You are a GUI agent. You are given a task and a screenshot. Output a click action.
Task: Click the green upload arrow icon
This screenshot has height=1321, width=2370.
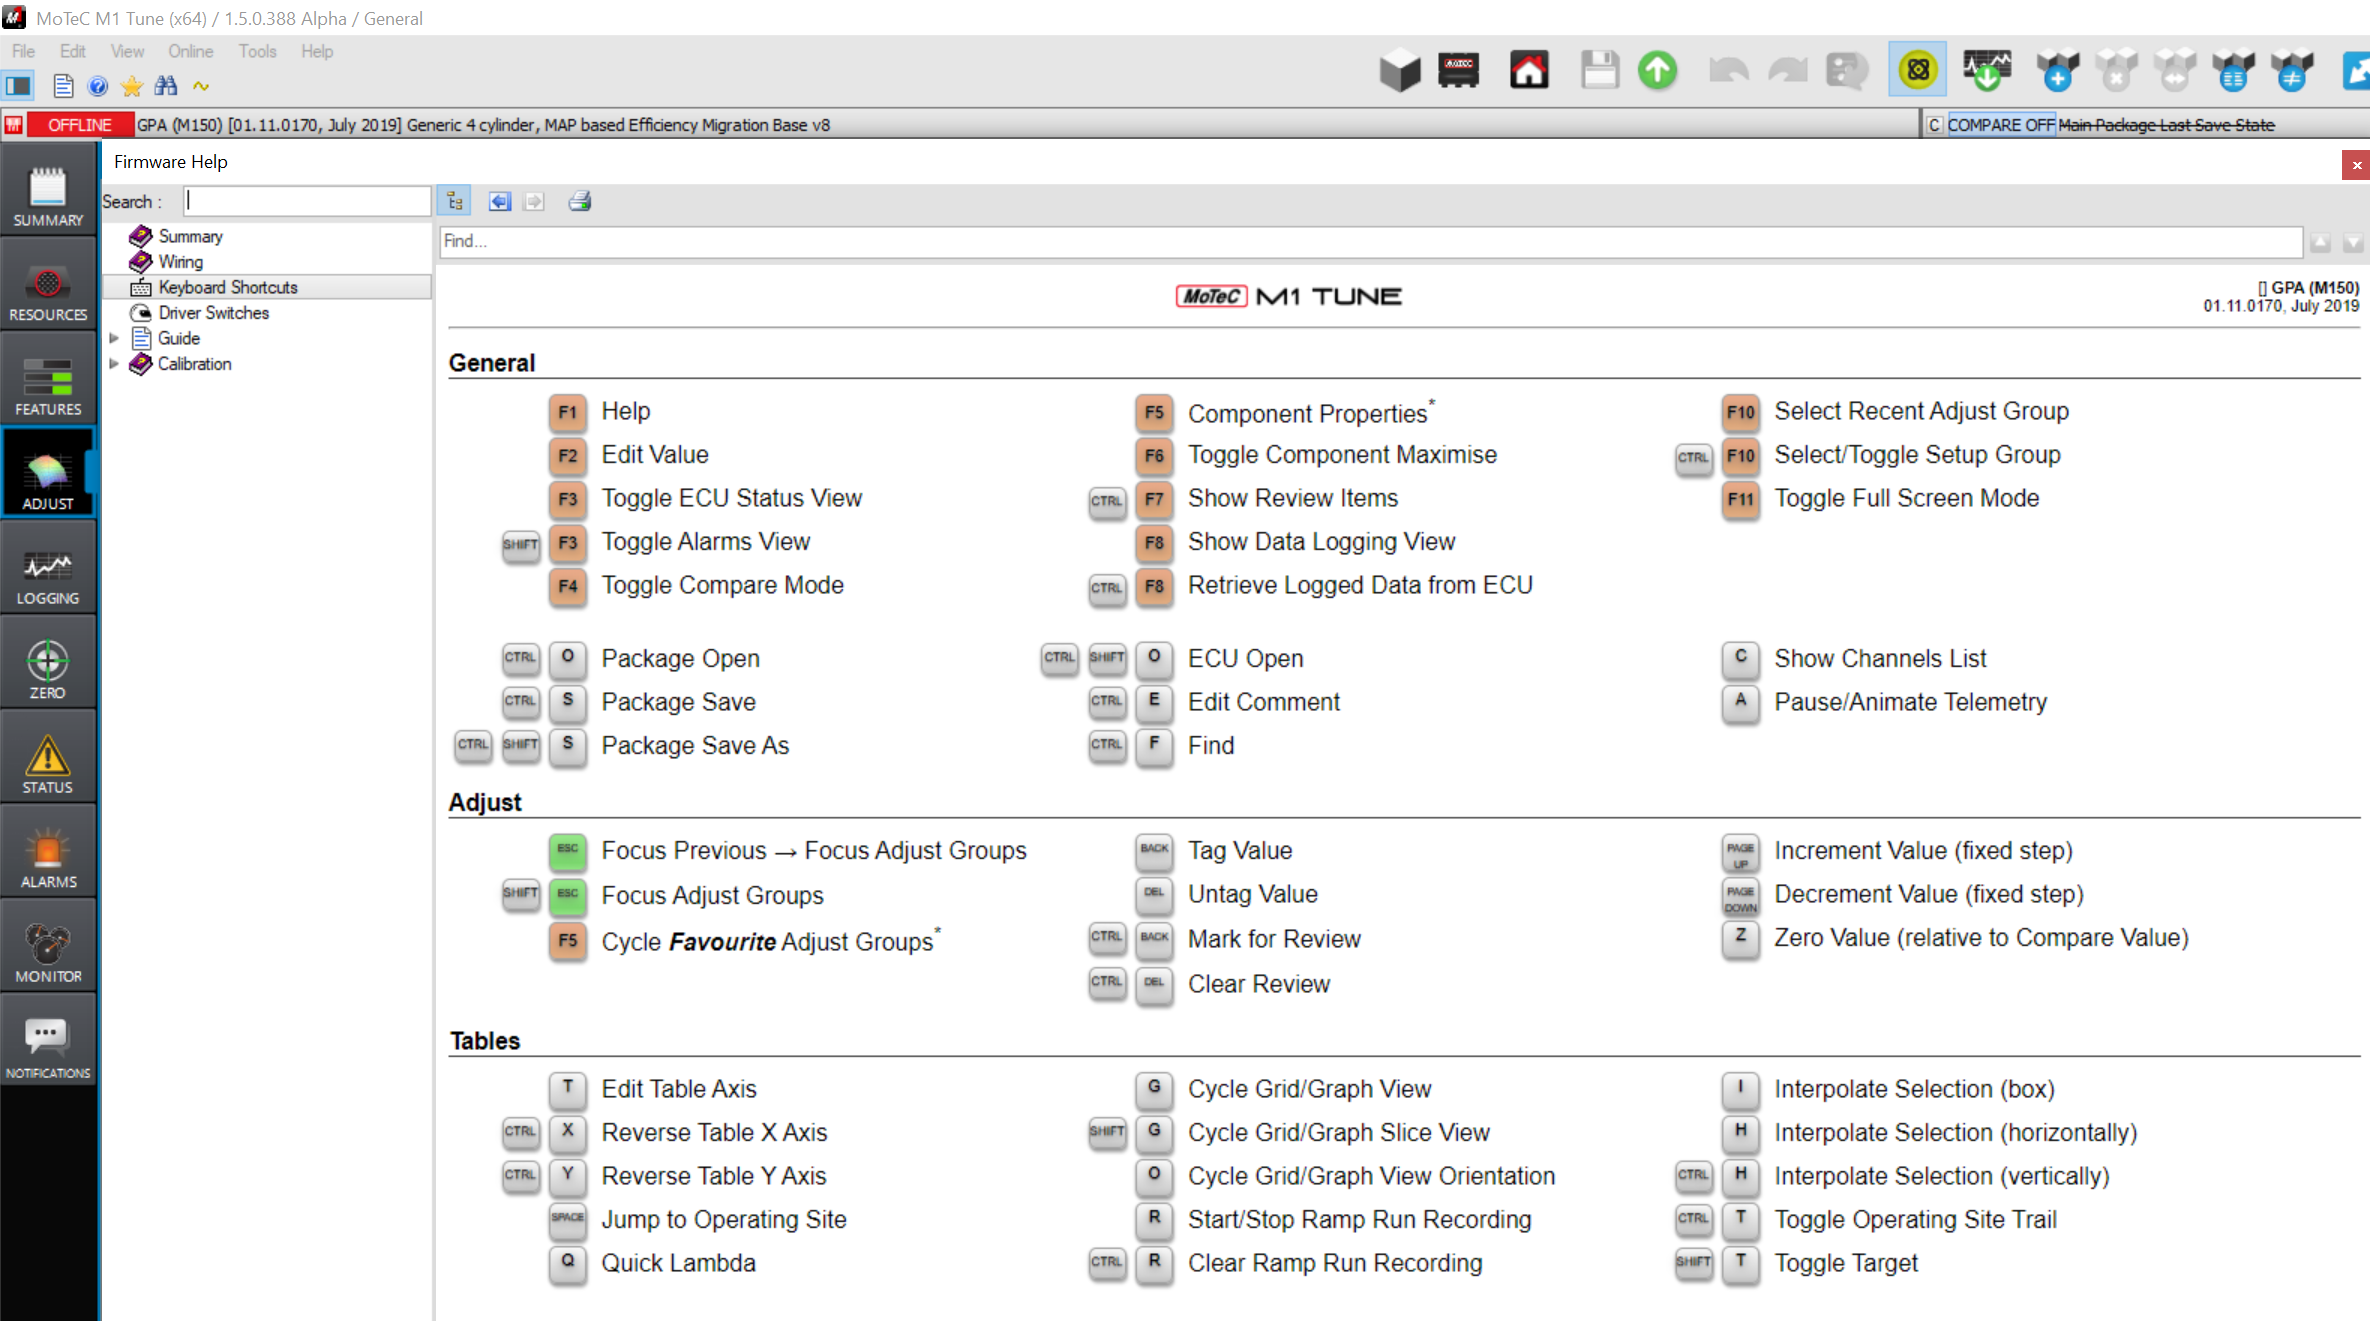[x=1657, y=71]
